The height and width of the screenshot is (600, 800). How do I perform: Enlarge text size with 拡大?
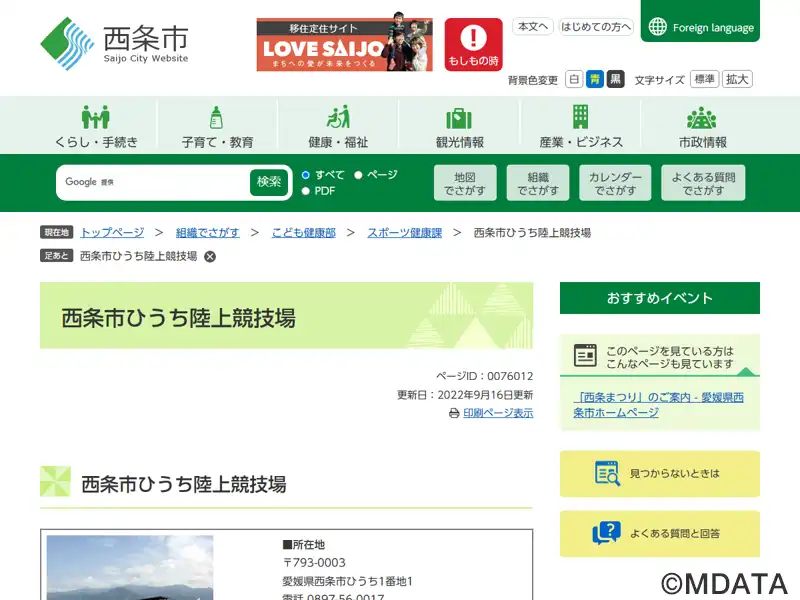[737, 79]
